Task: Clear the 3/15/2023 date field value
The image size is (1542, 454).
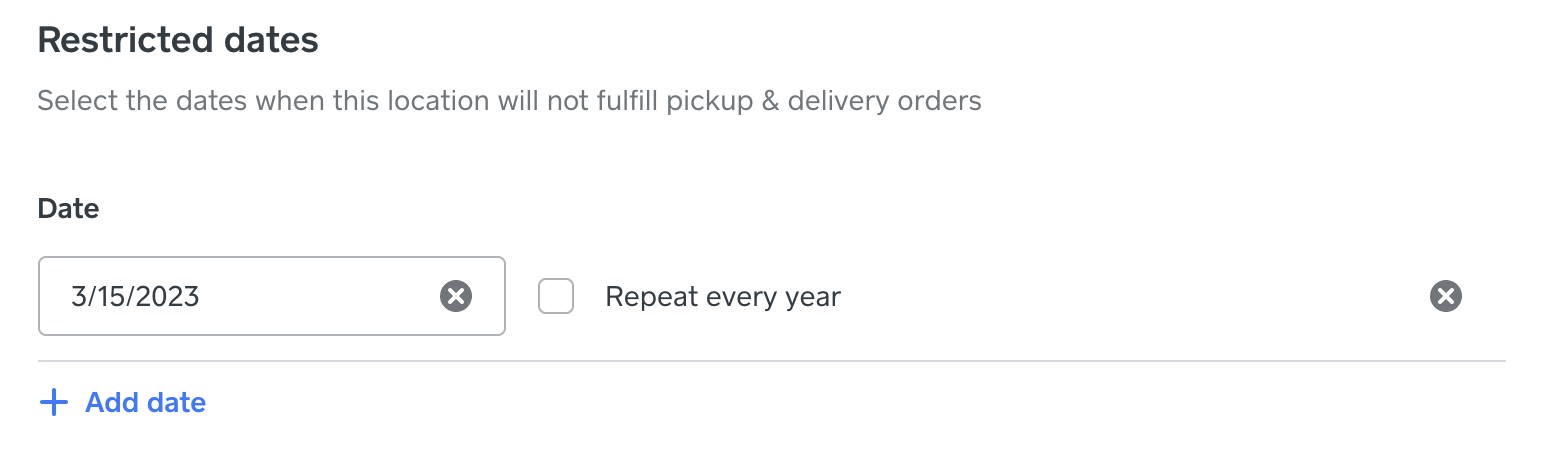Action: tap(456, 296)
